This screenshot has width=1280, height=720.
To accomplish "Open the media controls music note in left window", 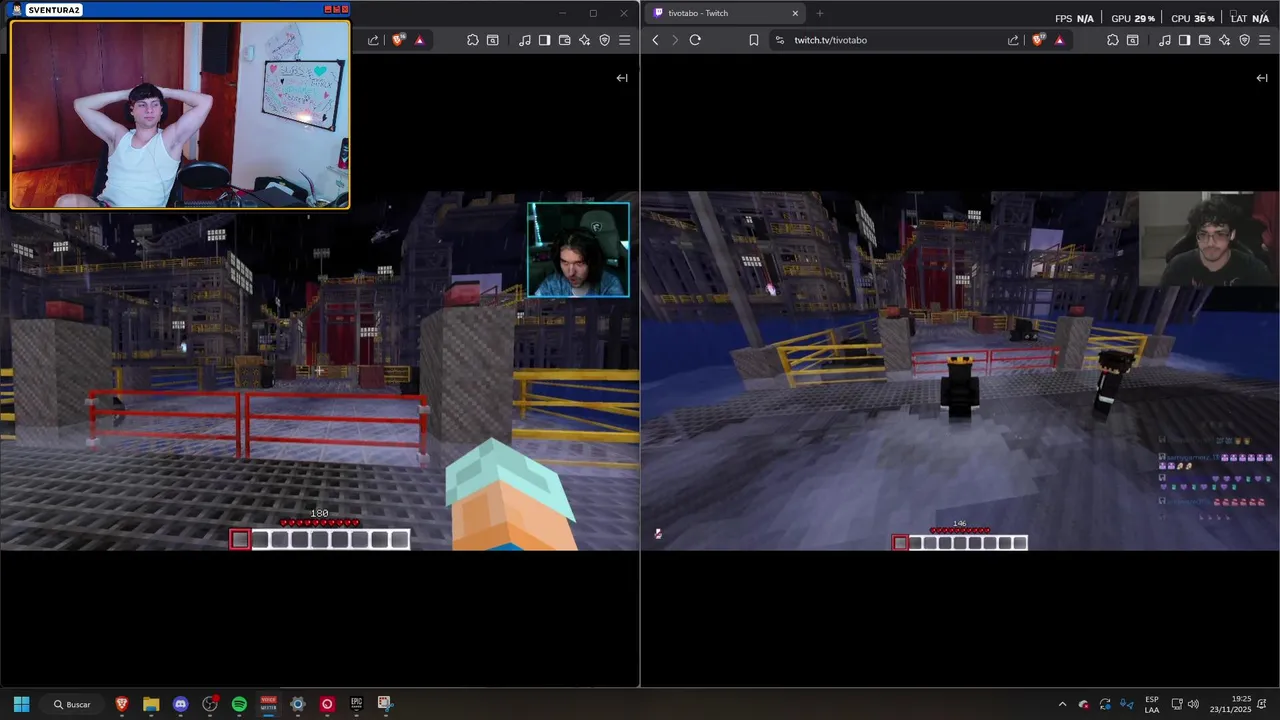I will [524, 40].
